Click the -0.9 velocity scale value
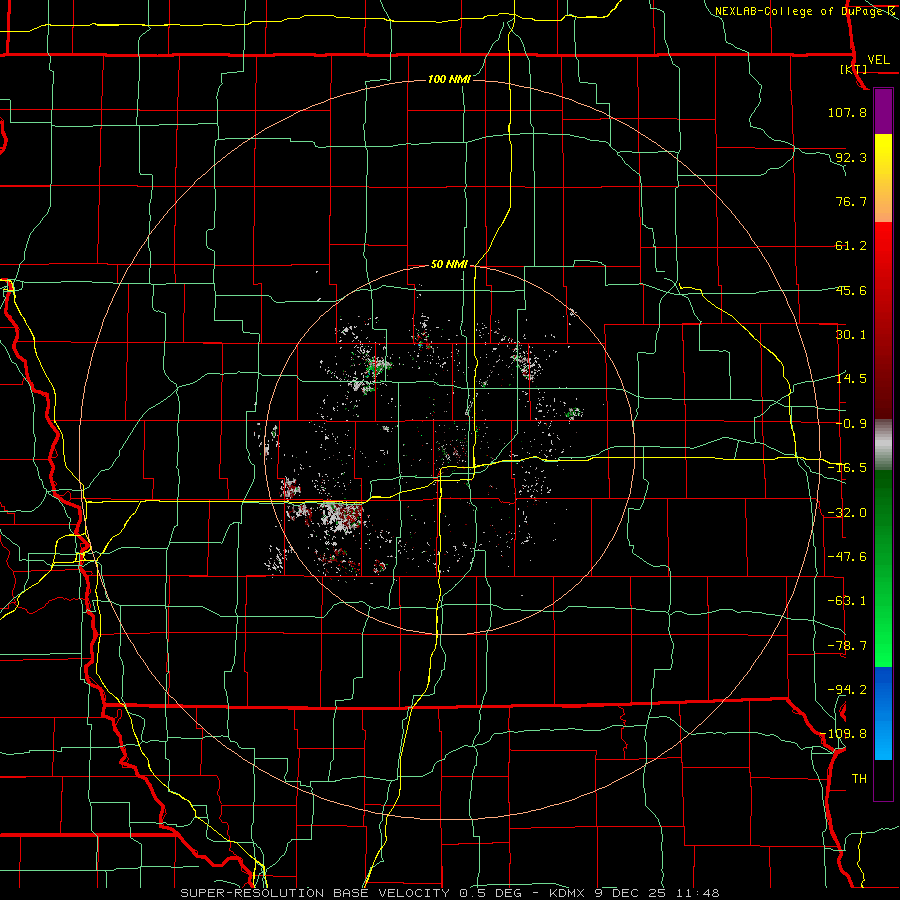Image resolution: width=900 pixels, height=900 pixels. tap(851, 424)
